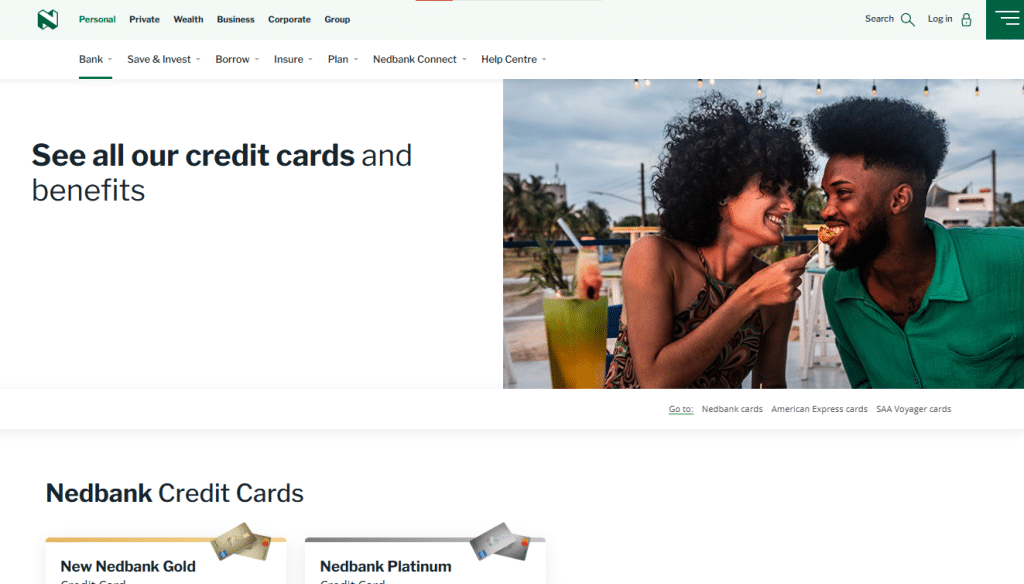
Task: Click the Log in padlock icon
Action: [x=966, y=20]
